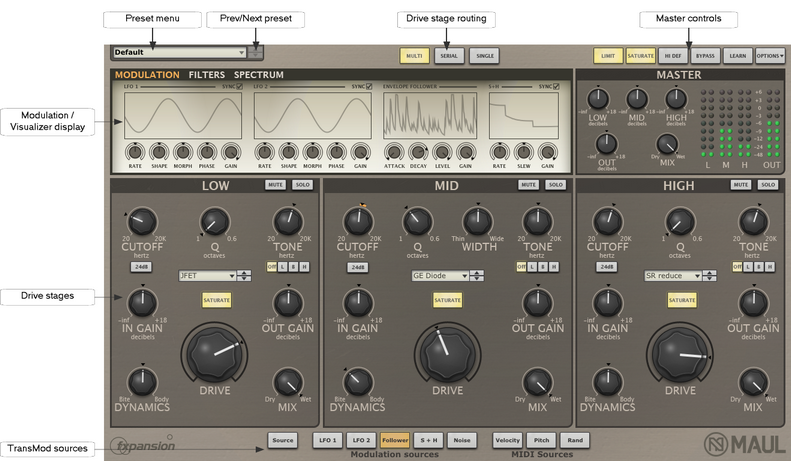Solo the MID band
Viewport: 791px width, 461px height.
click(555, 185)
